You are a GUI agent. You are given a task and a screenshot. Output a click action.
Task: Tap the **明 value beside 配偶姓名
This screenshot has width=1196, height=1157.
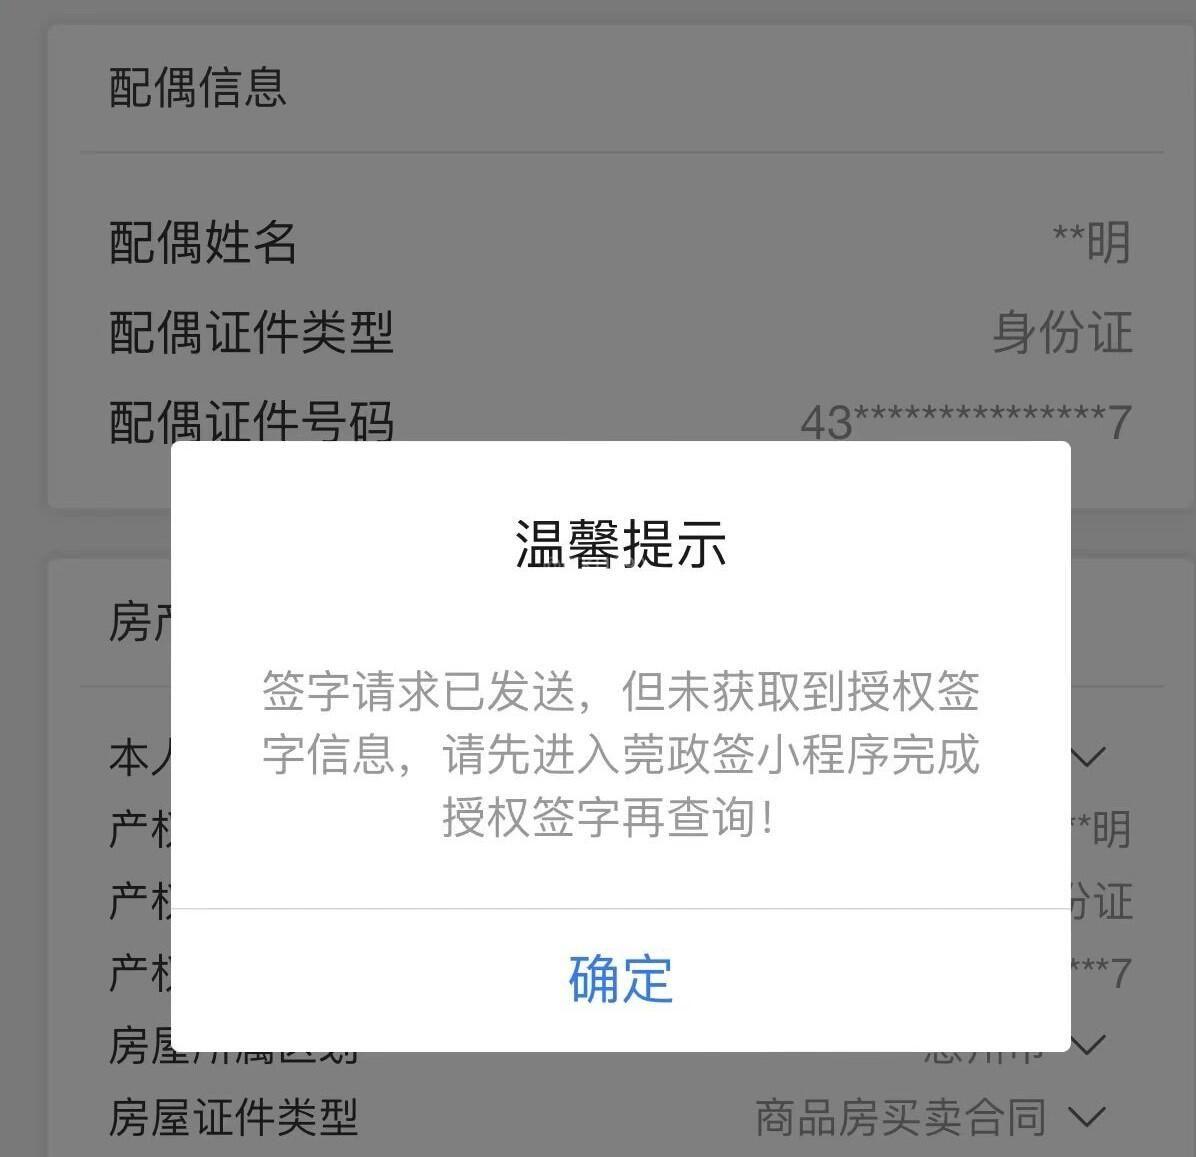tap(1092, 243)
